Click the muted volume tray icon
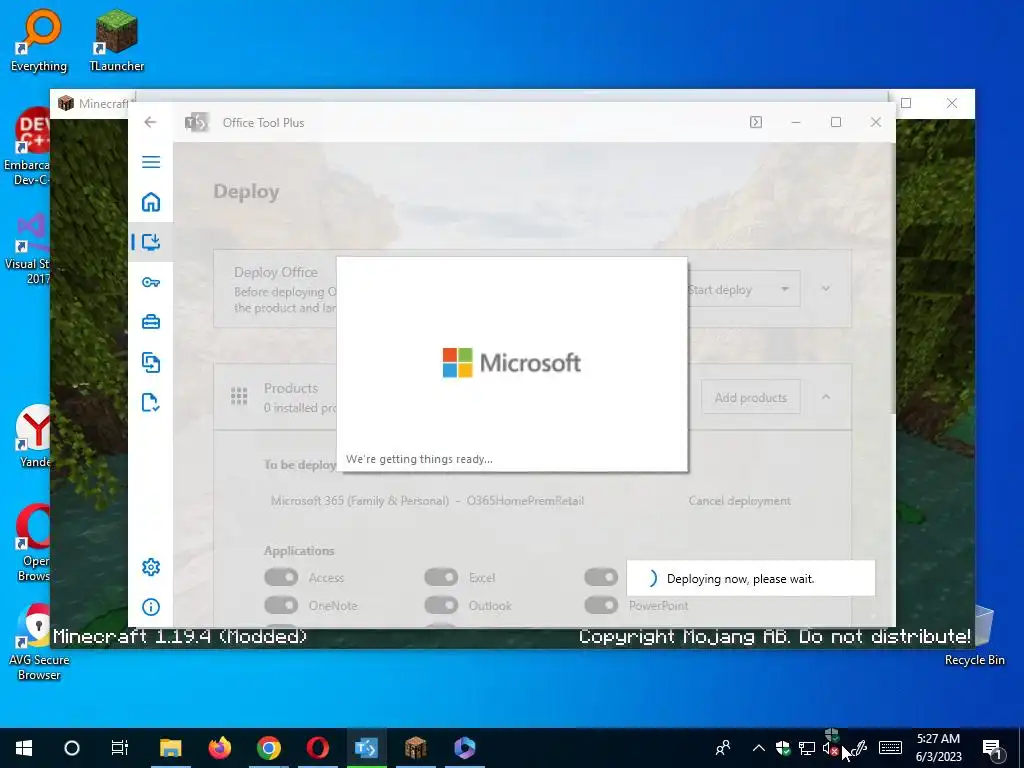Image resolution: width=1024 pixels, height=768 pixels. click(831, 748)
